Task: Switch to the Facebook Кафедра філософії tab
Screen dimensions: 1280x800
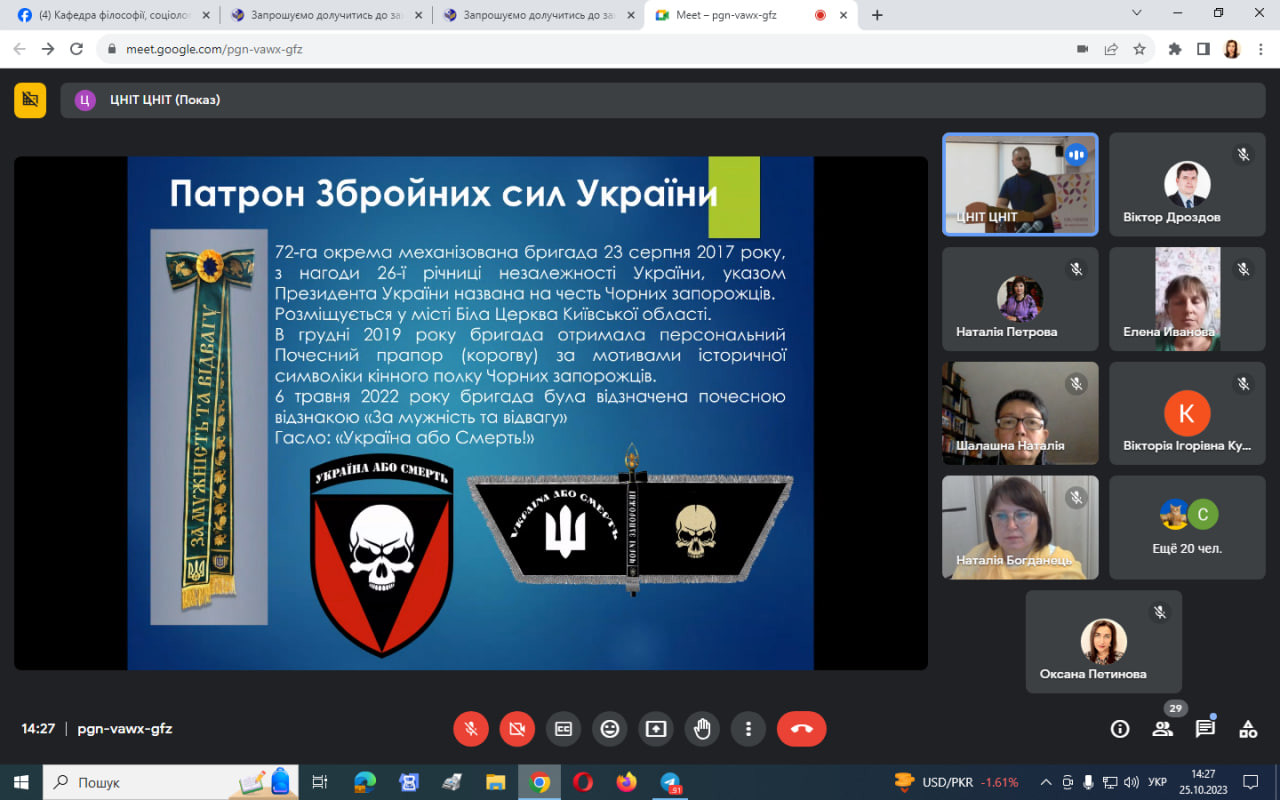Action: (x=114, y=15)
